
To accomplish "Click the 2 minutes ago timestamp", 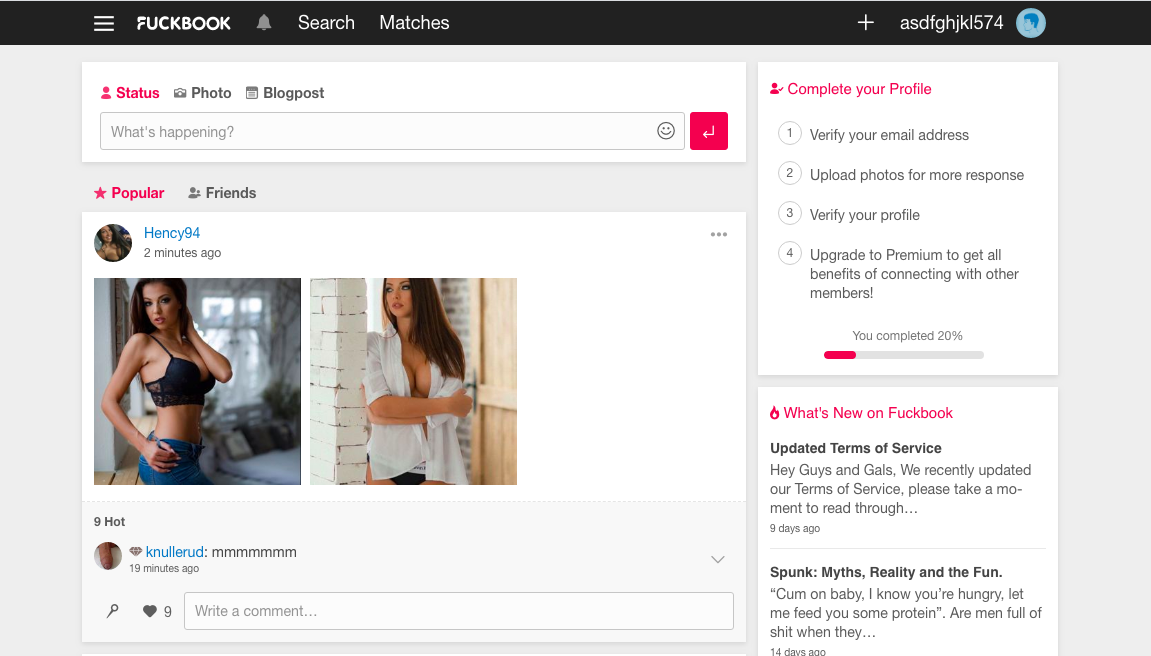I will click(x=182, y=252).
